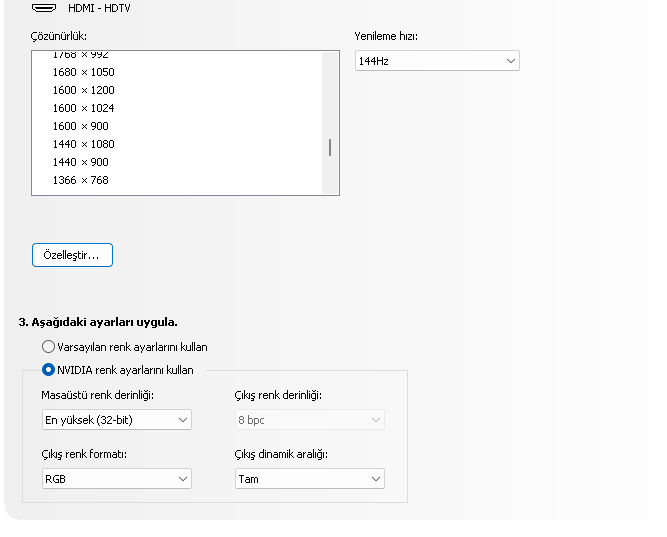667x537 pixels.
Task: Select 1366 × 768 resolution
Action: (x=80, y=180)
